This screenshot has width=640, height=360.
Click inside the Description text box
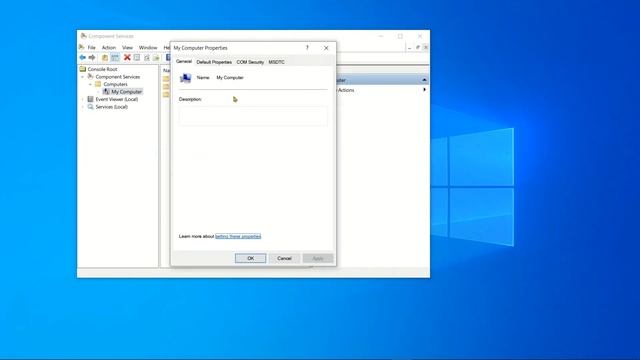click(253, 116)
